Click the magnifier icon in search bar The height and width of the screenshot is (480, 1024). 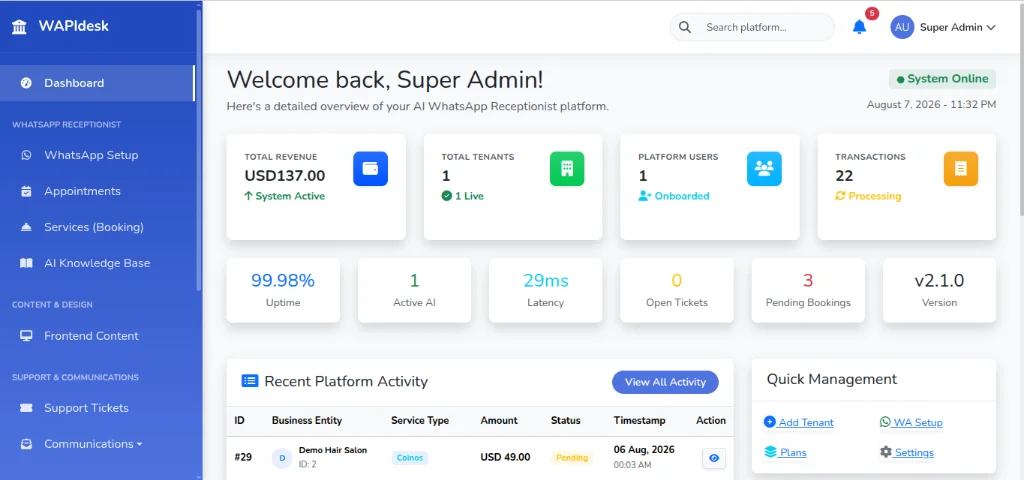tap(684, 27)
